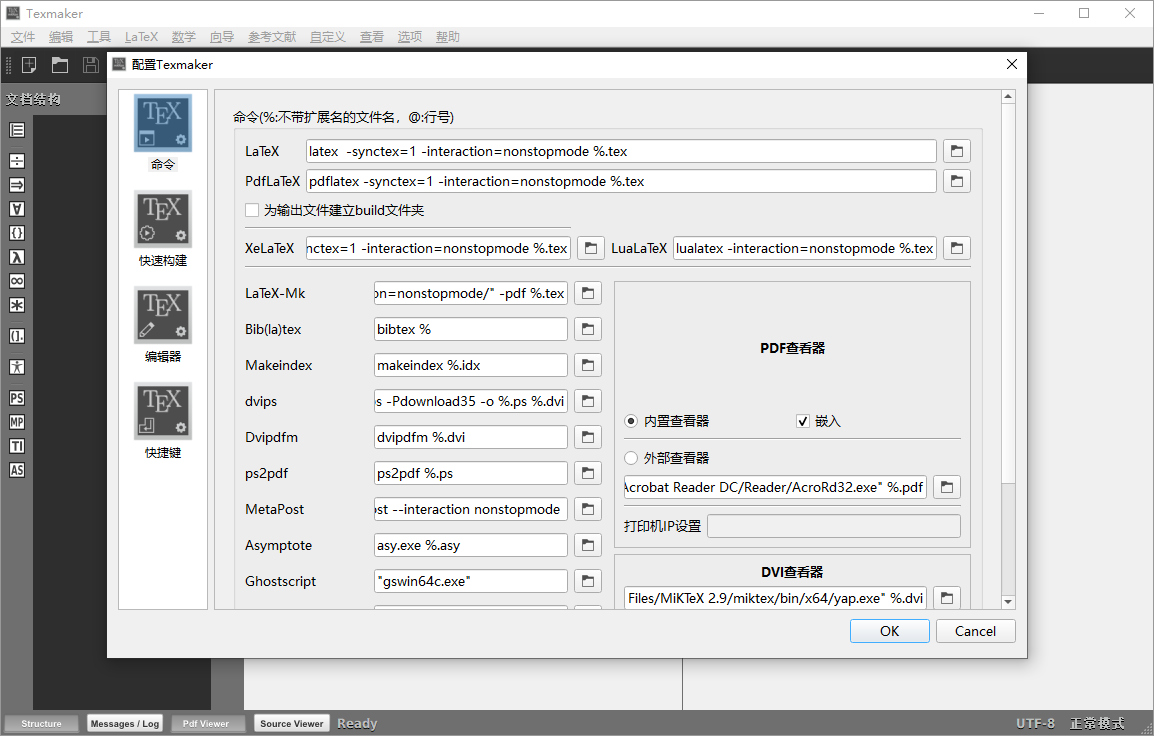Screen dimensions: 1154x736
Task: Click the Ghostscript command field
Action: [470, 581]
